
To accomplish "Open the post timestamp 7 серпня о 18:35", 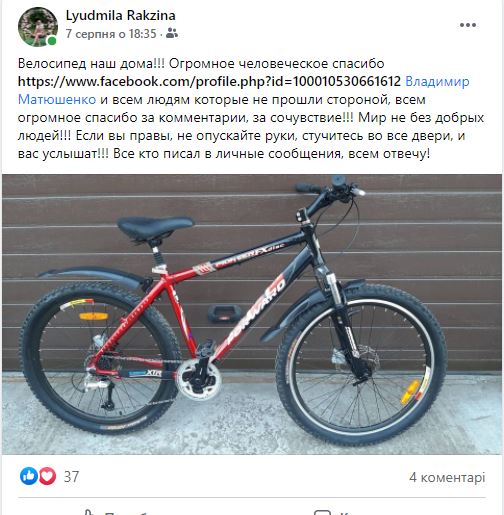I will click(x=111, y=34).
